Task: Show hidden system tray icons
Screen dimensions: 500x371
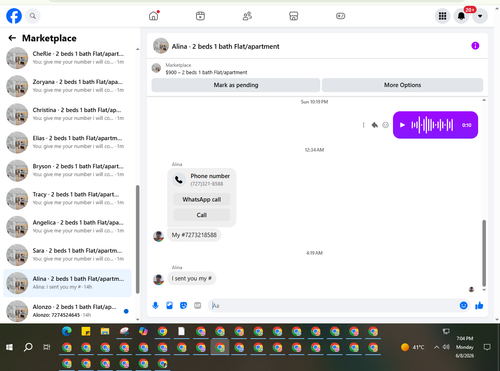Action: (x=436, y=347)
